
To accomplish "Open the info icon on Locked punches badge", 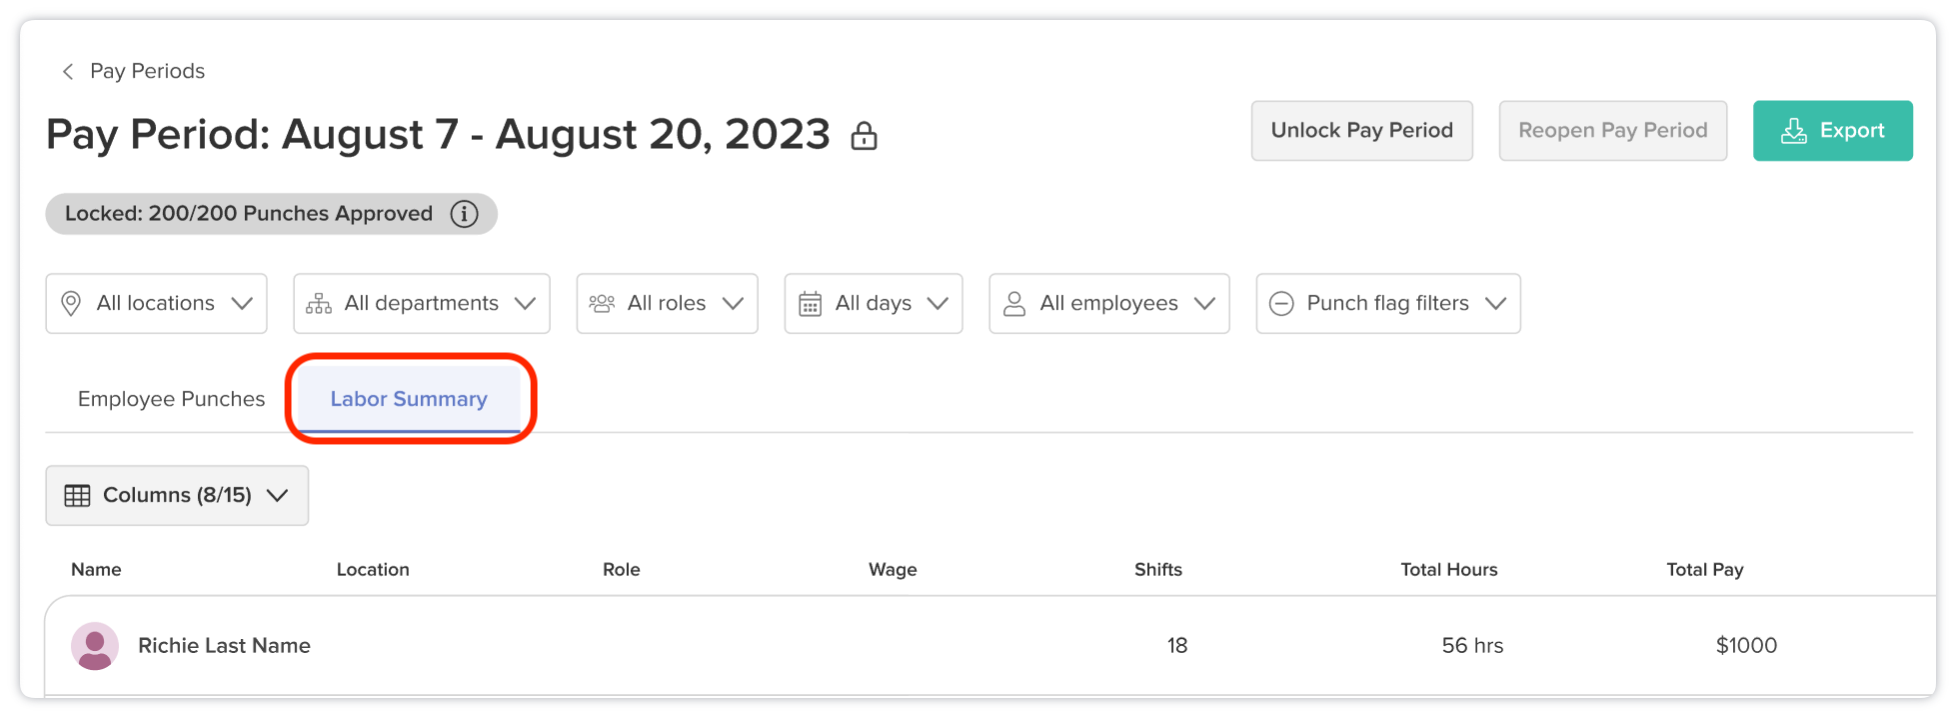I will pyautogui.click(x=464, y=214).
